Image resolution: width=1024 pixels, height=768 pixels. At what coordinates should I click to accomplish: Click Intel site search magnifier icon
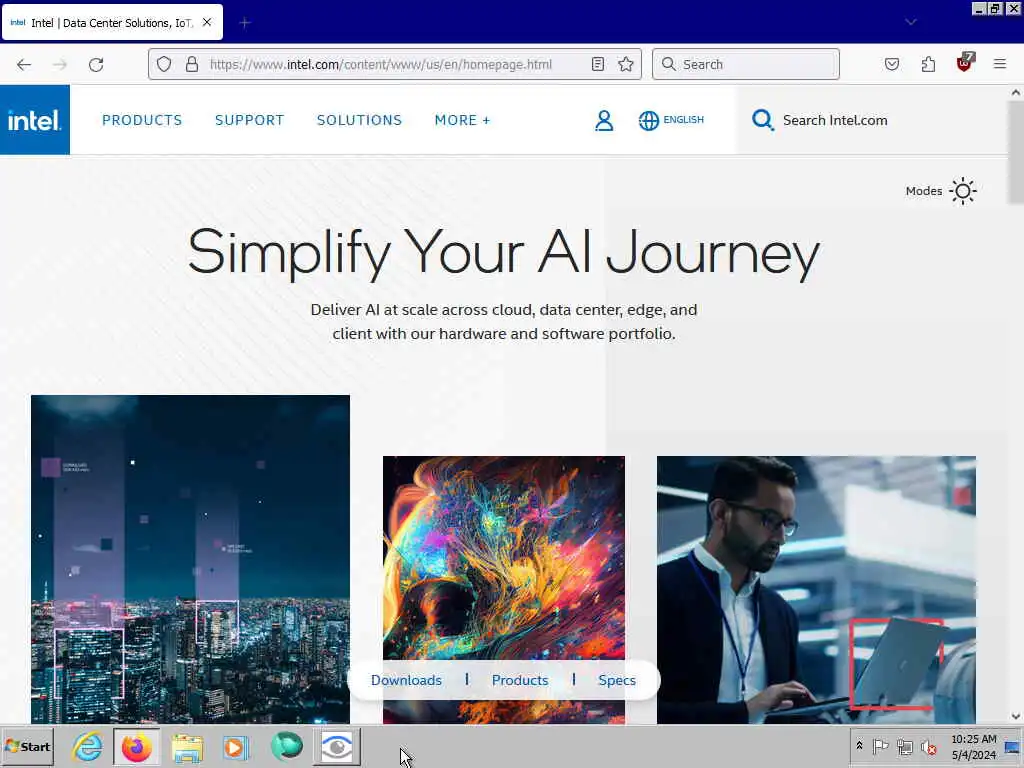tap(762, 120)
